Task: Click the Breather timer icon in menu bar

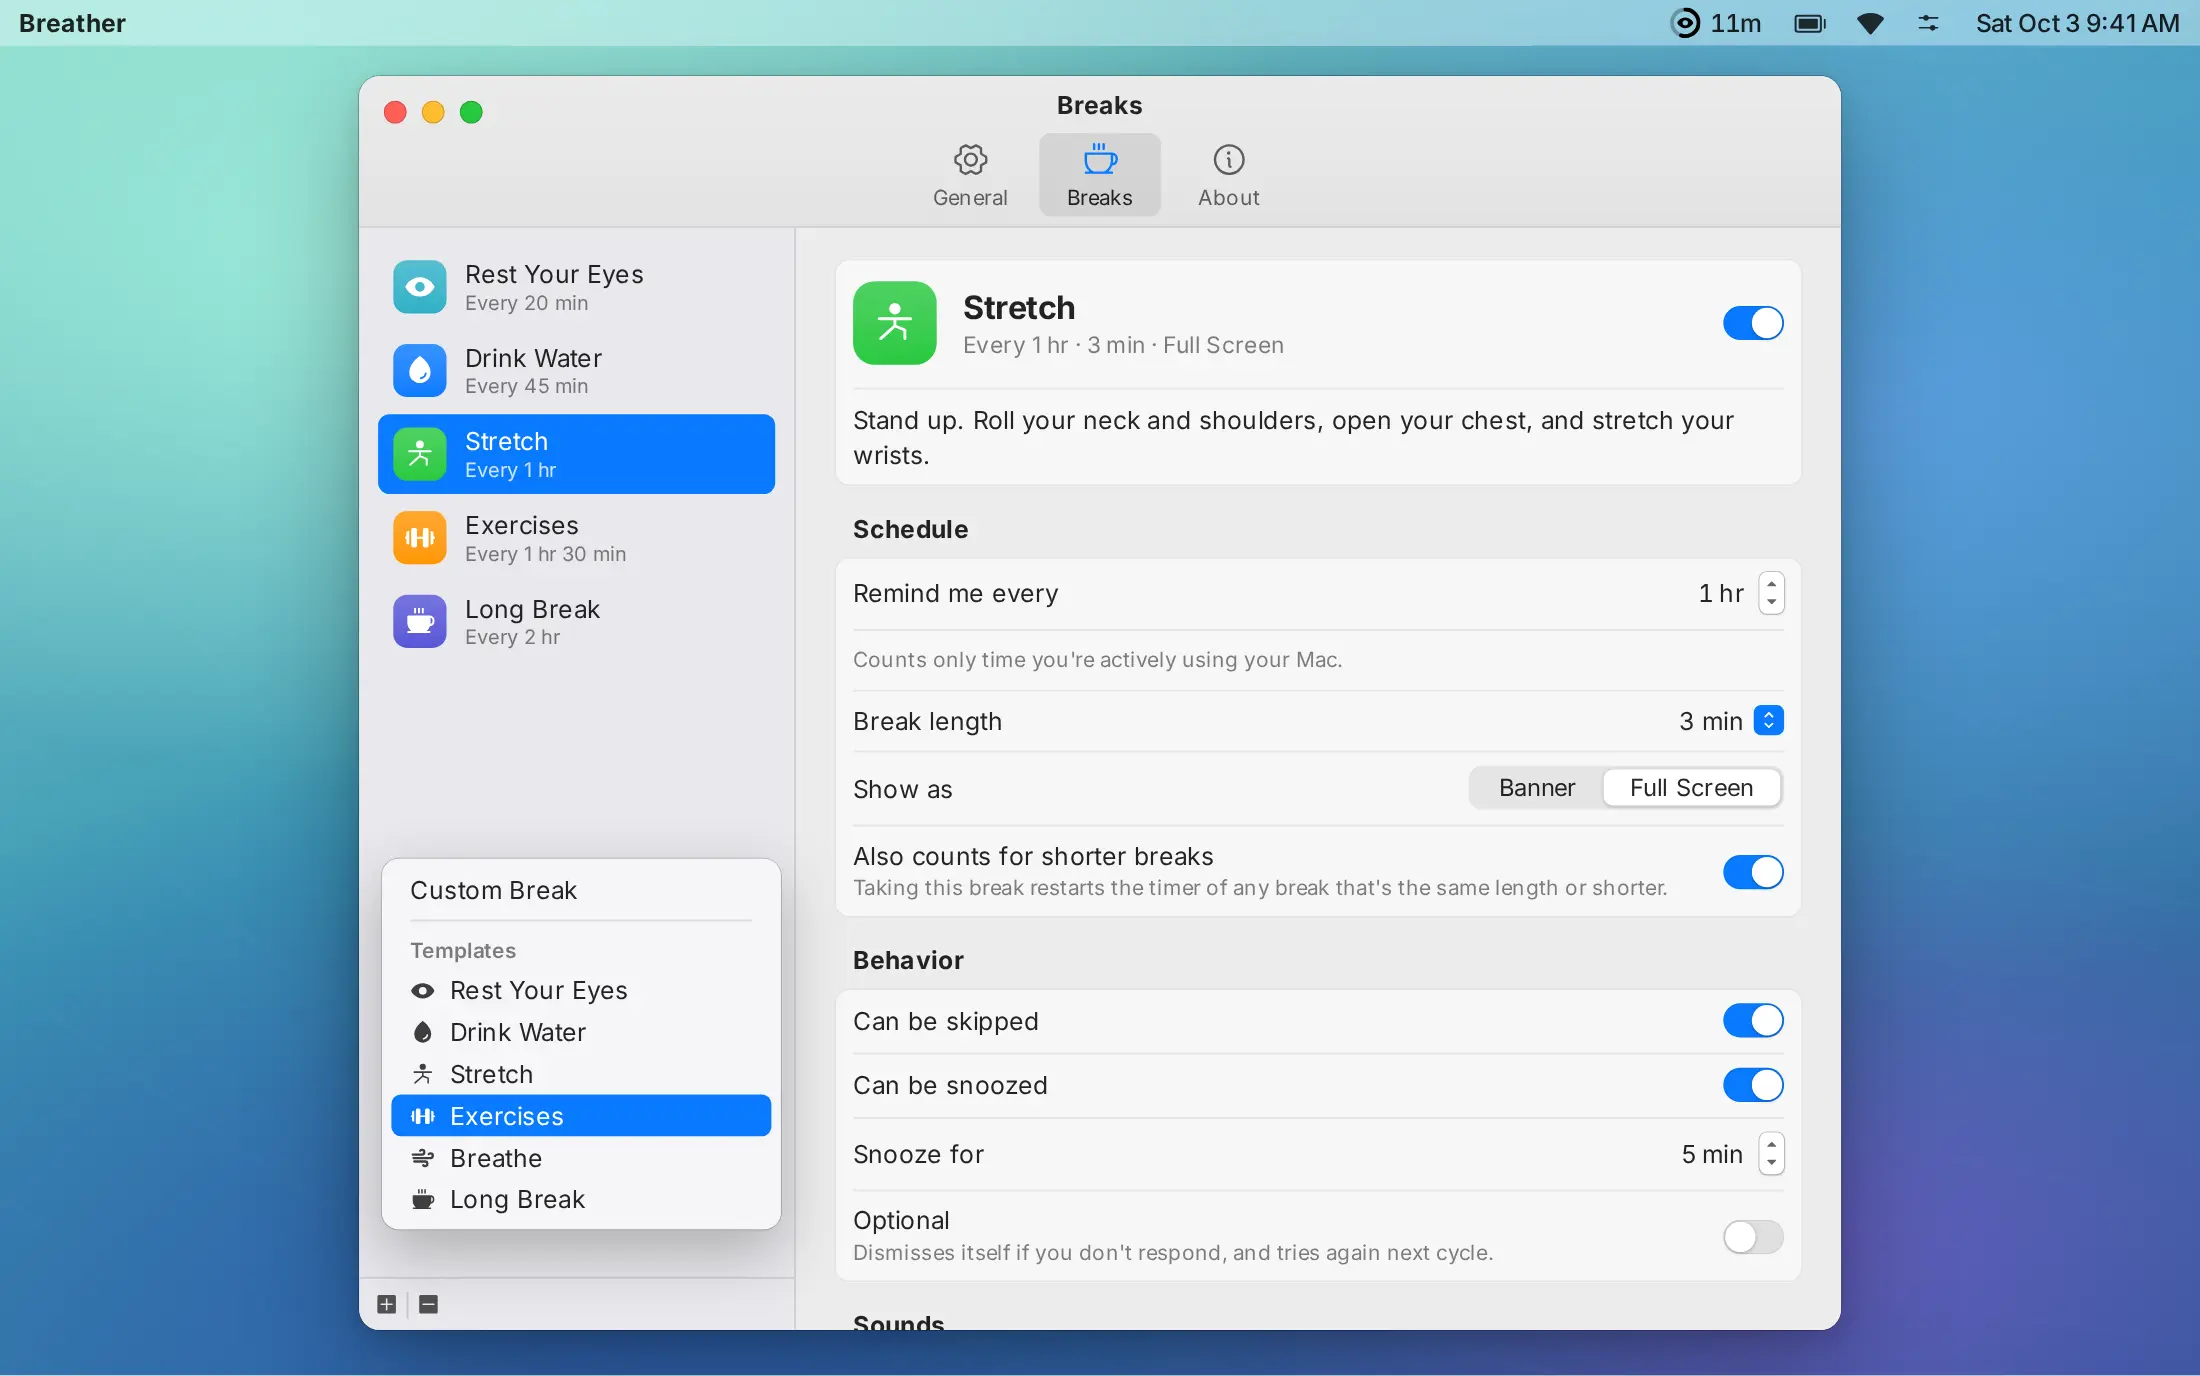Action: (x=1686, y=23)
